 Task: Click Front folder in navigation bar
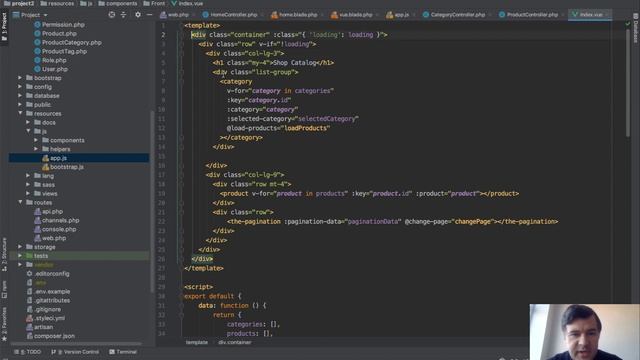coord(154,3)
